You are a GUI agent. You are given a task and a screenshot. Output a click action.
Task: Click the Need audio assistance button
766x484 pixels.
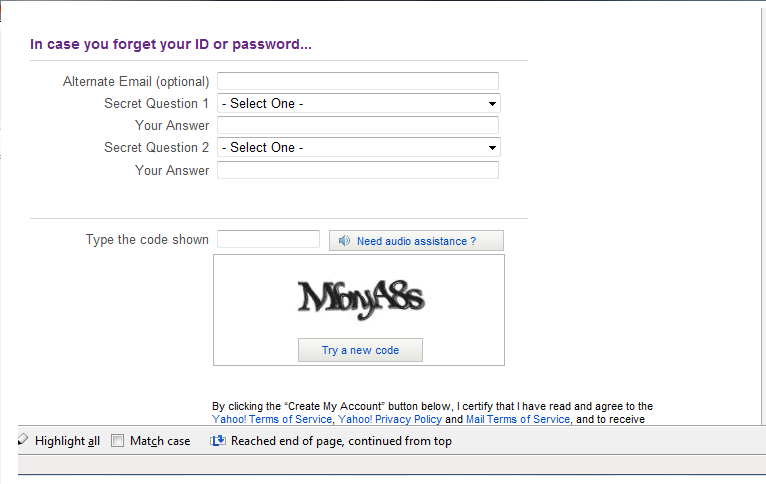click(416, 241)
